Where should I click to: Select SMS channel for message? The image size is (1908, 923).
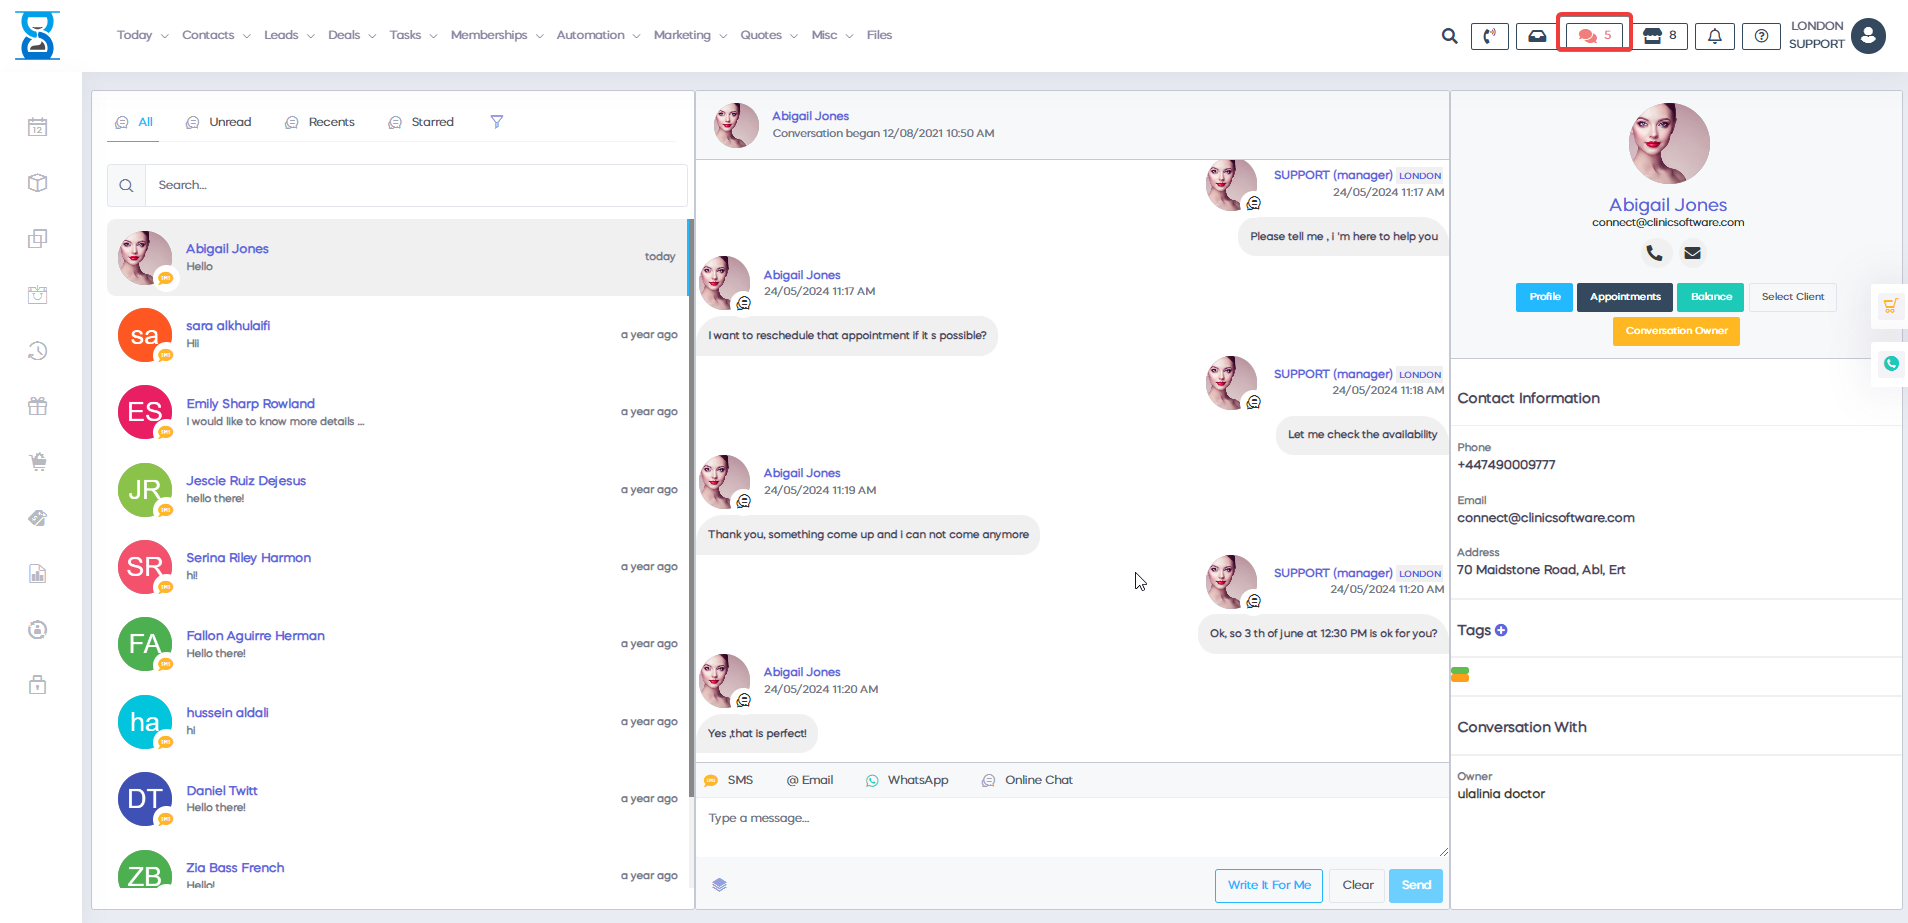click(729, 780)
